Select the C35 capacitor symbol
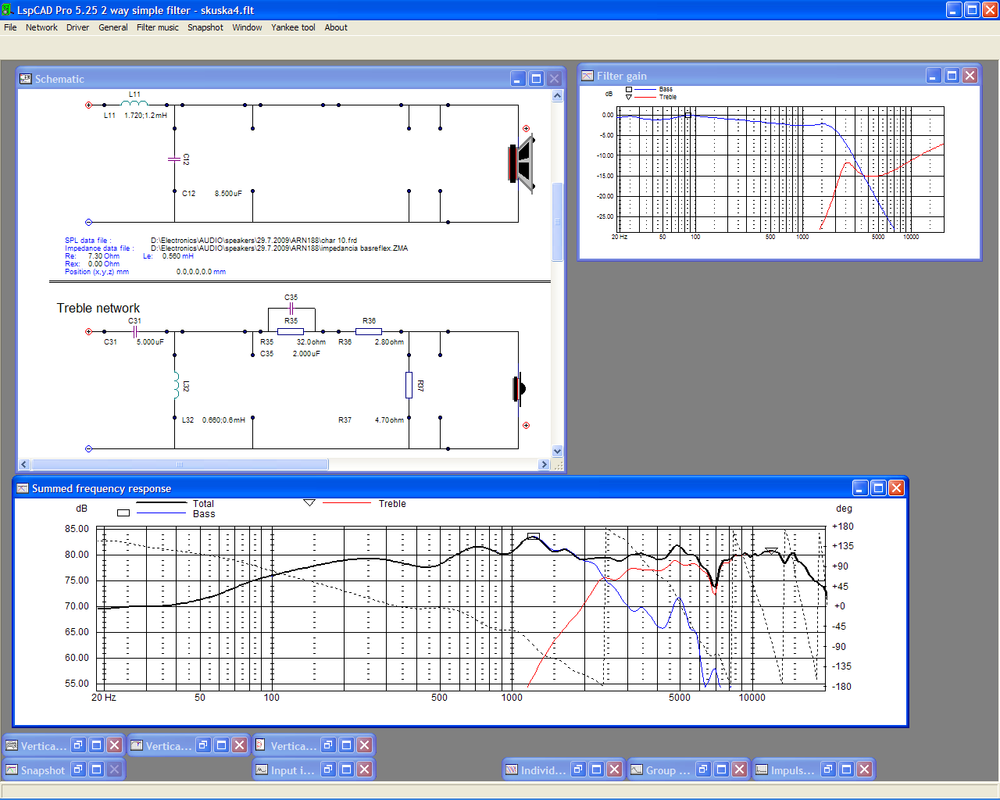Image resolution: width=1000 pixels, height=800 pixels. click(x=291, y=308)
